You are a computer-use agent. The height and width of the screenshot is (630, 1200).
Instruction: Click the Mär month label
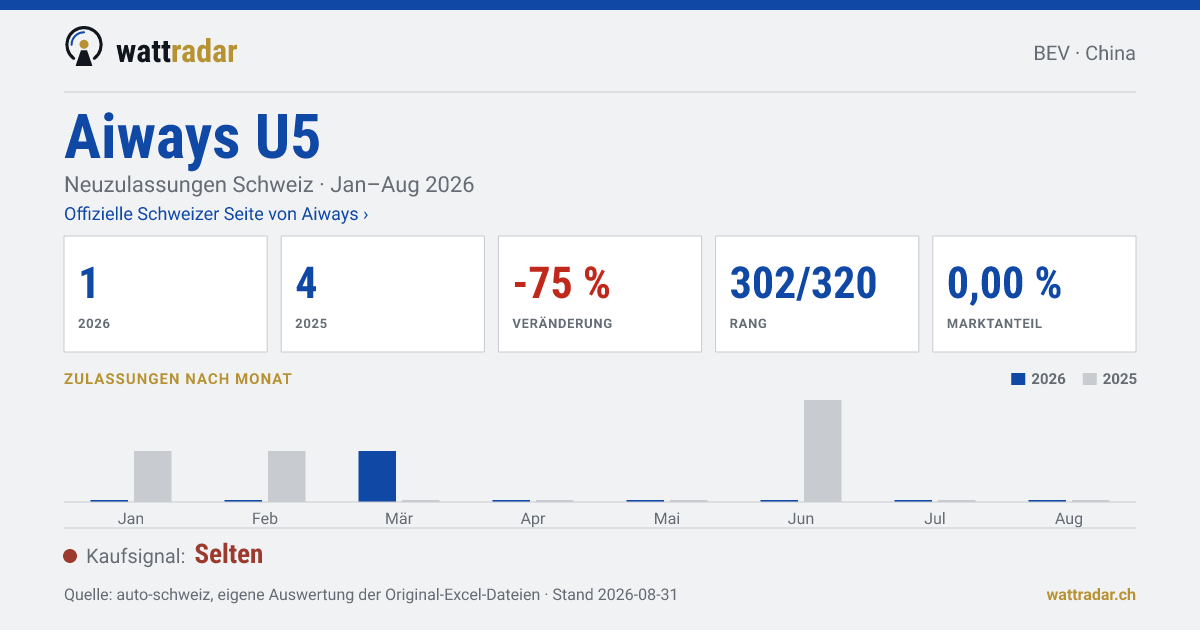tap(399, 518)
